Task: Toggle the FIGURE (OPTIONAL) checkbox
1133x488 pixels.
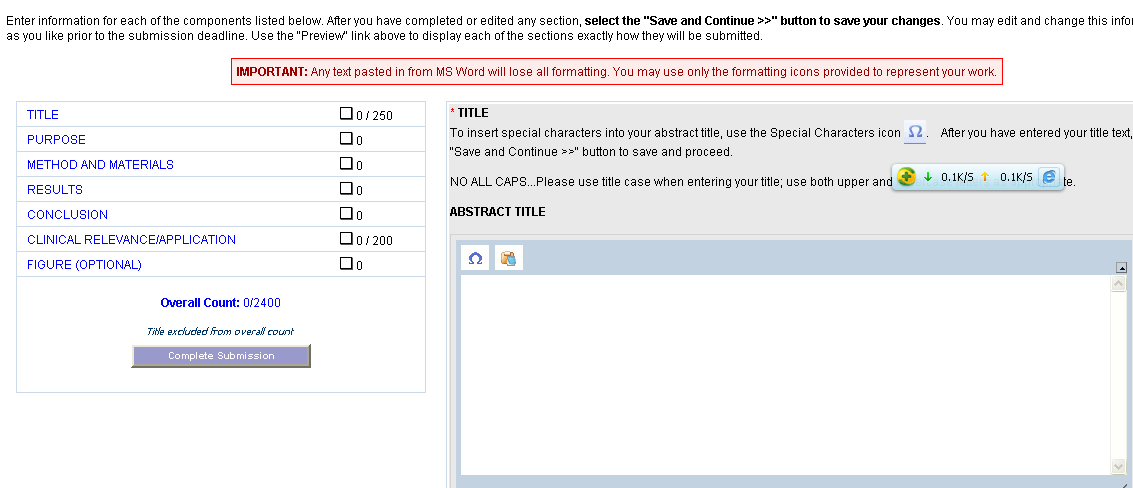Action: (346, 264)
